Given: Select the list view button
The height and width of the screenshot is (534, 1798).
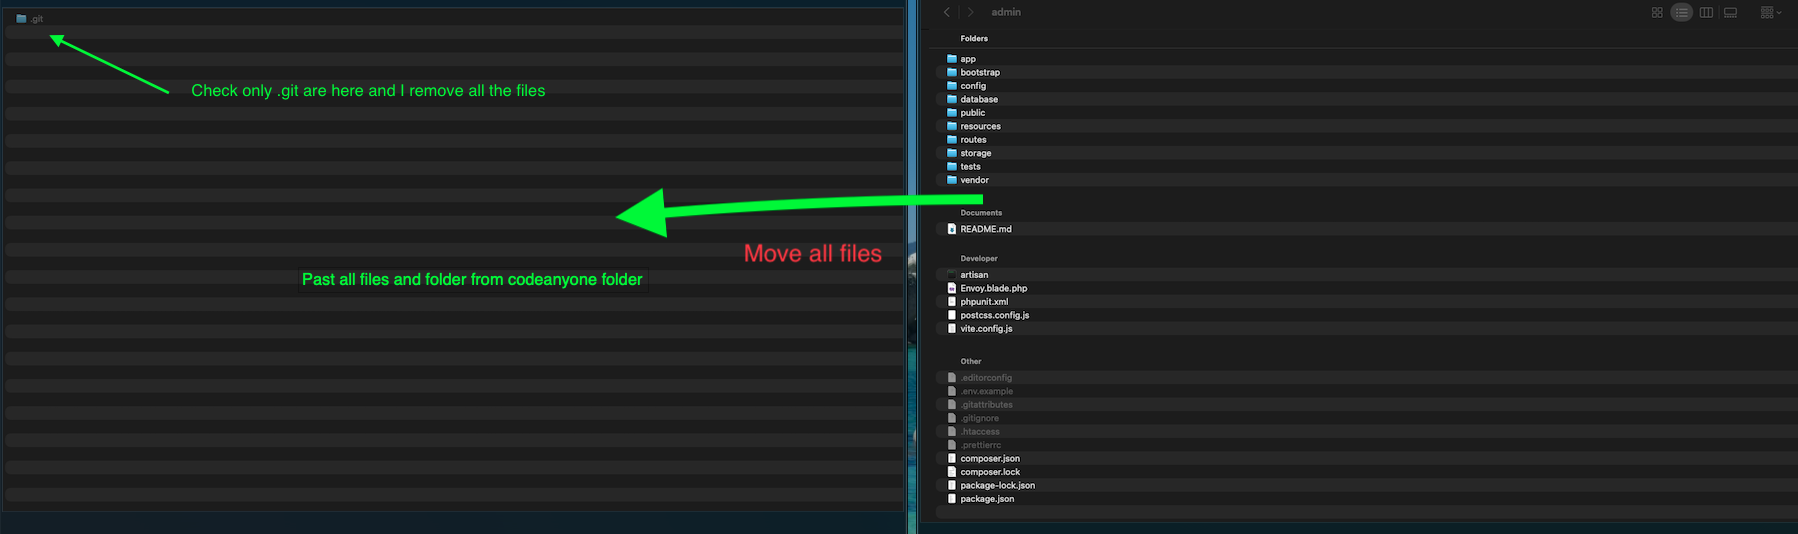Looking at the screenshot, I should tap(1682, 12).
